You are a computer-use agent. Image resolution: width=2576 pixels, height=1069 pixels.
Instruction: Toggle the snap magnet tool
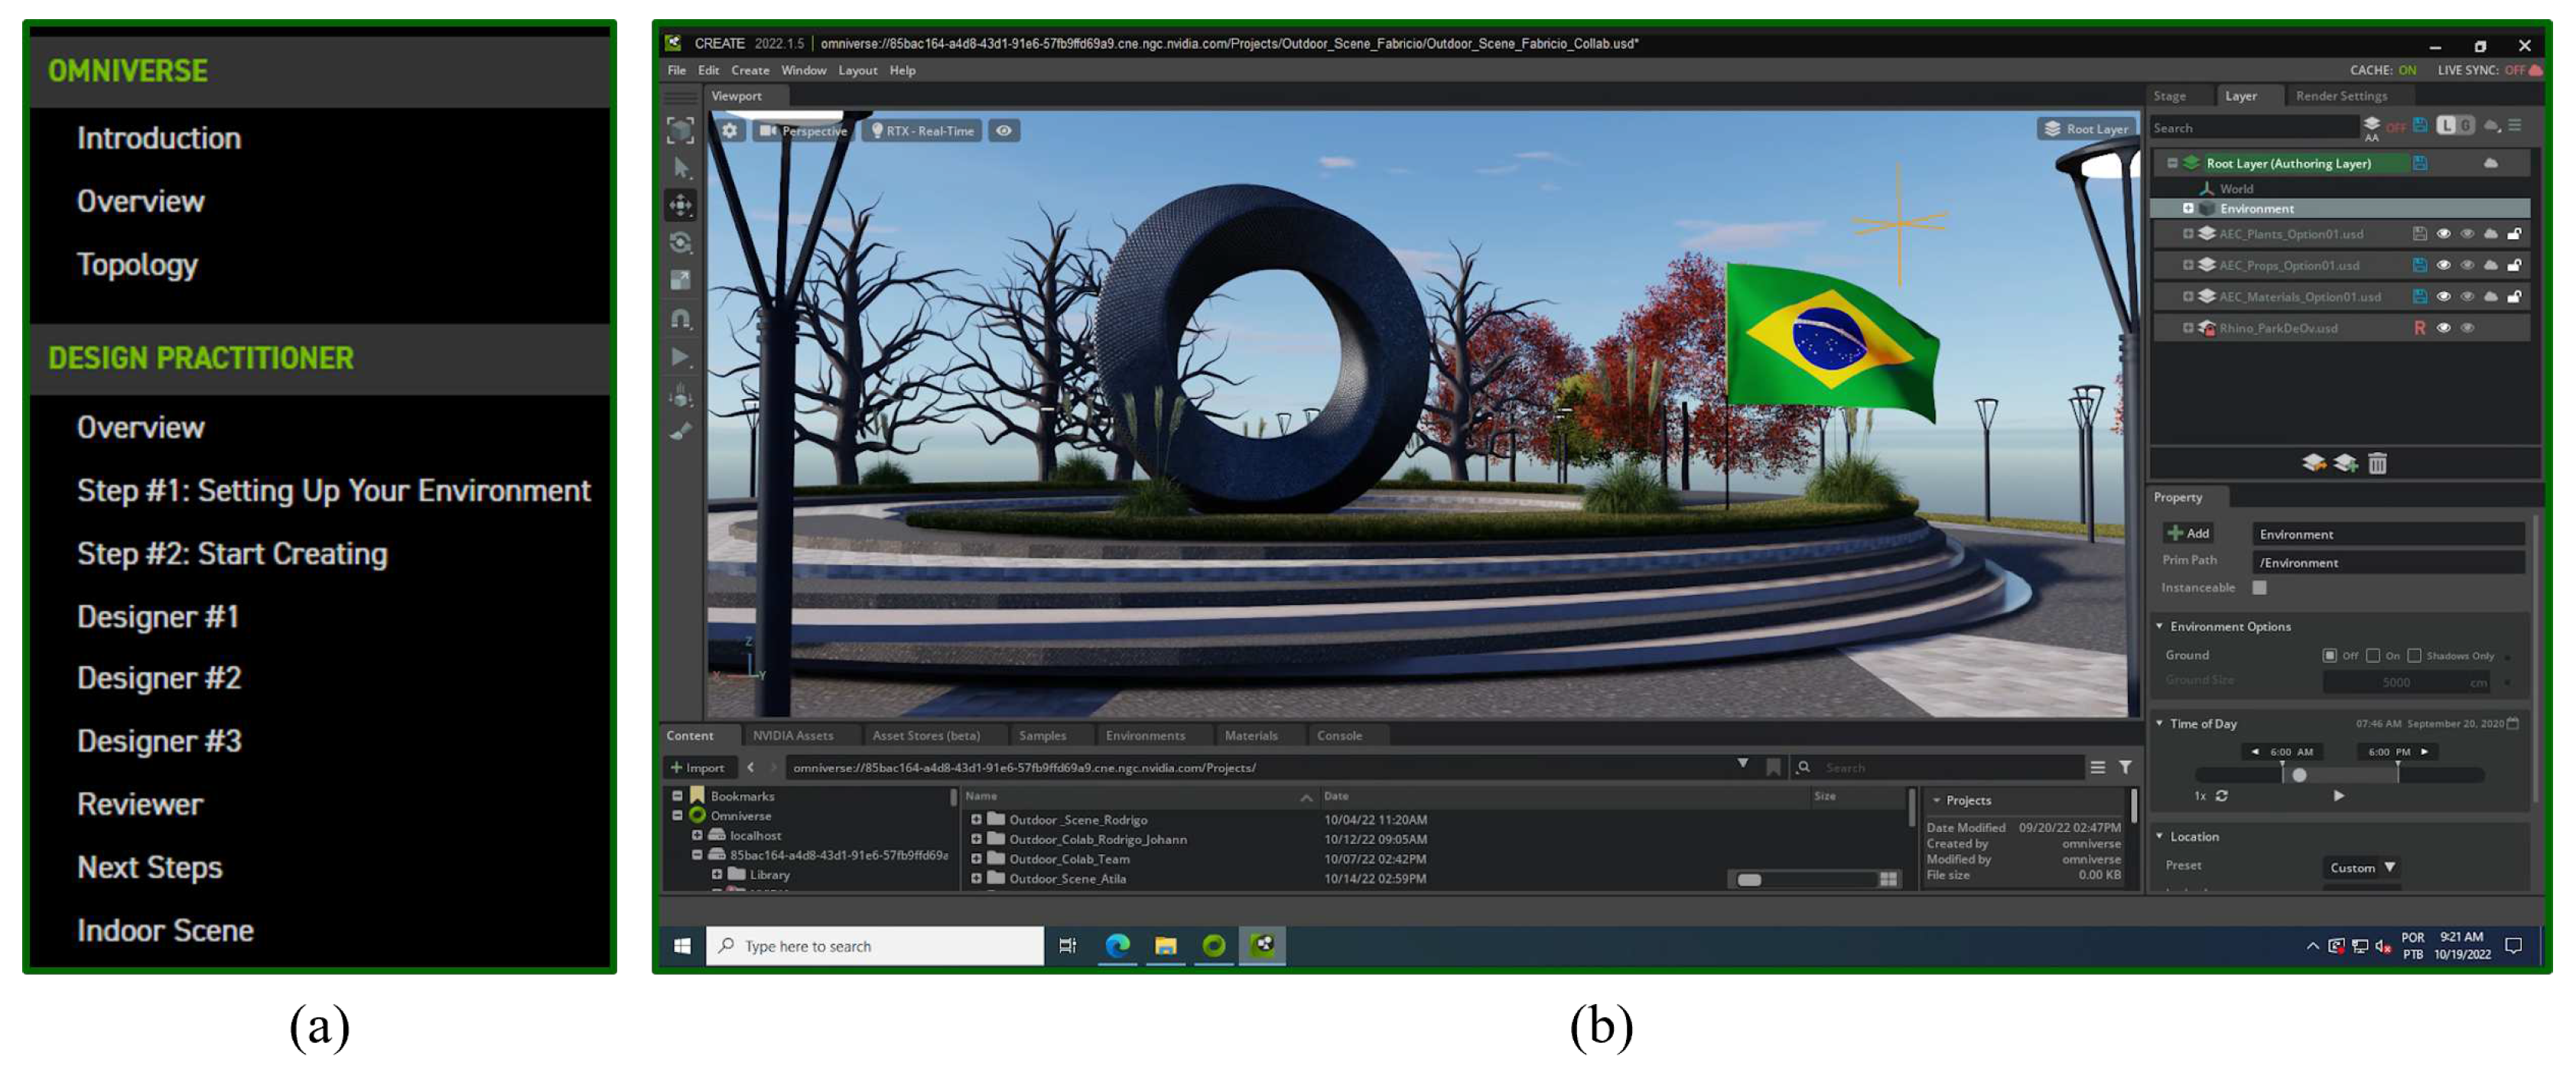pyautogui.click(x=681, y=319)
